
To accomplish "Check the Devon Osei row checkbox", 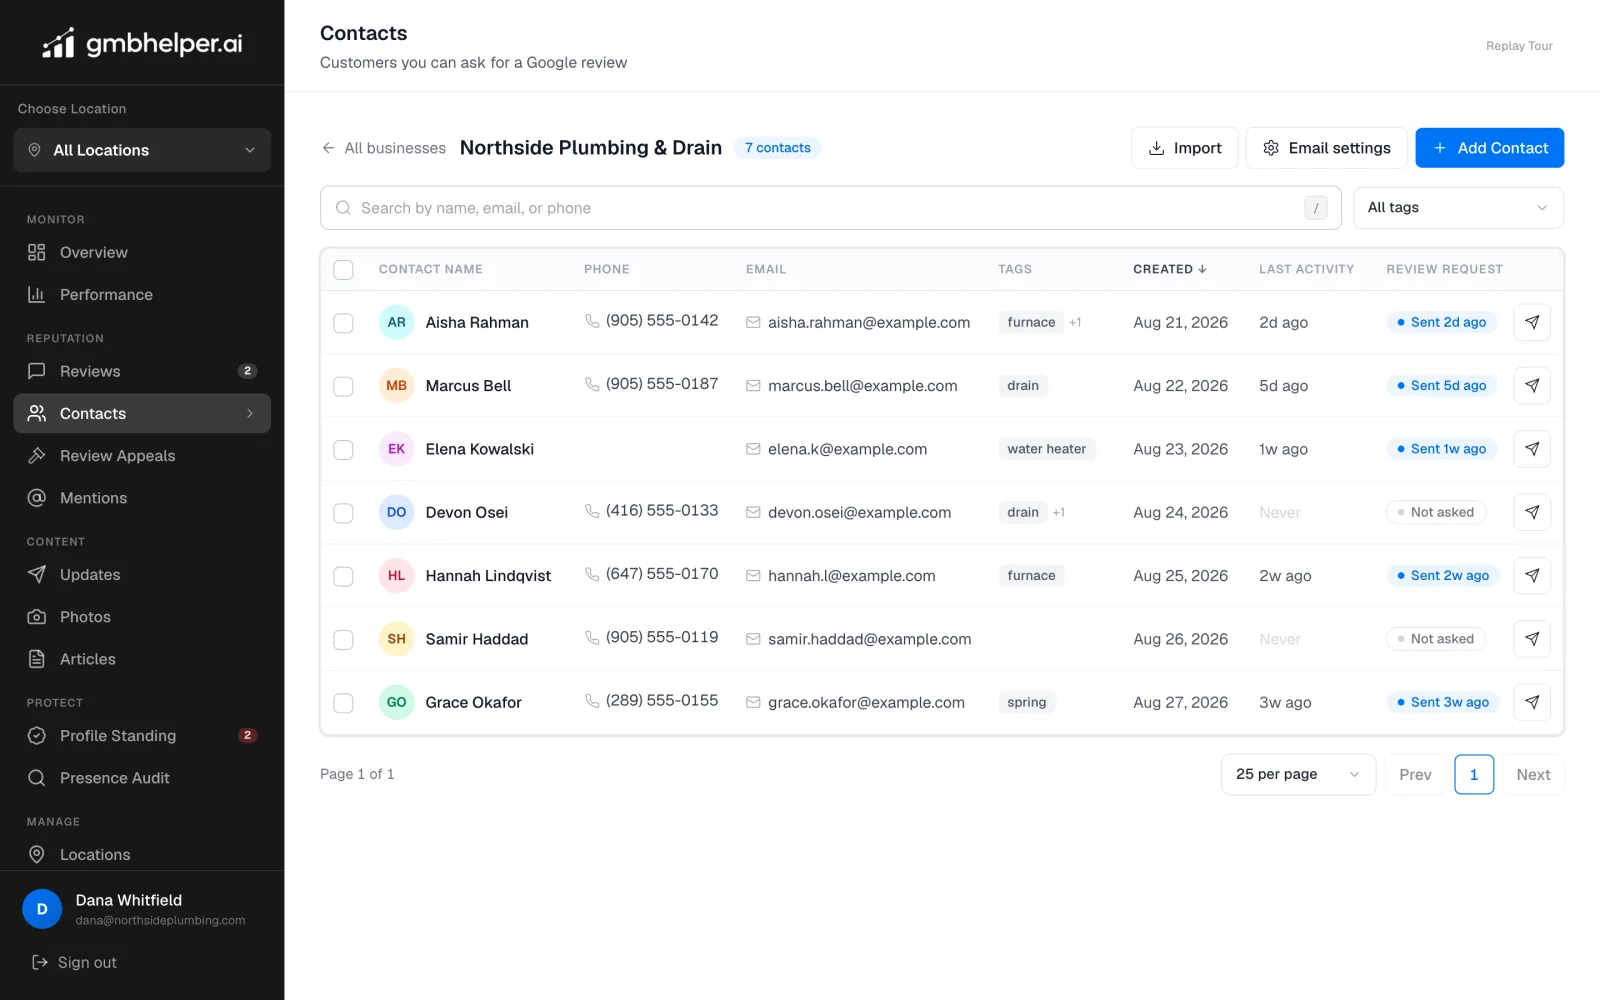I will click(343, 513).
